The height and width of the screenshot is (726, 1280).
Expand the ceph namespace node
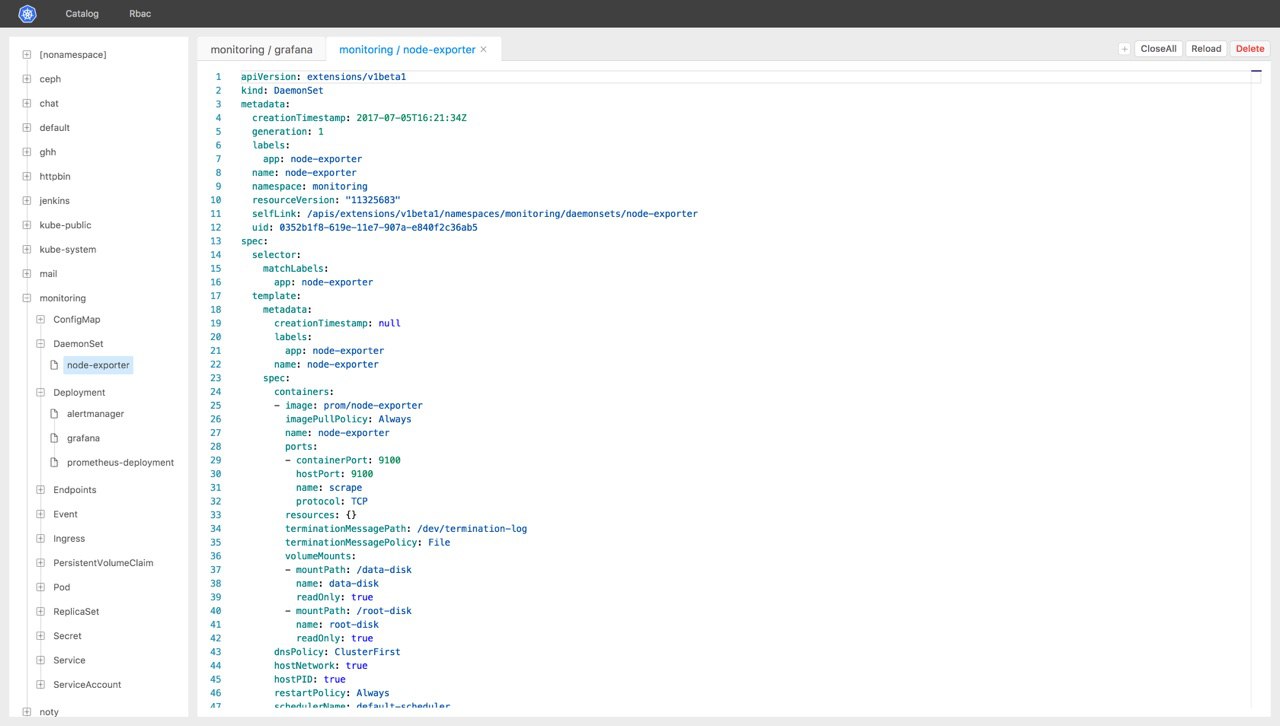click(27, 79)
